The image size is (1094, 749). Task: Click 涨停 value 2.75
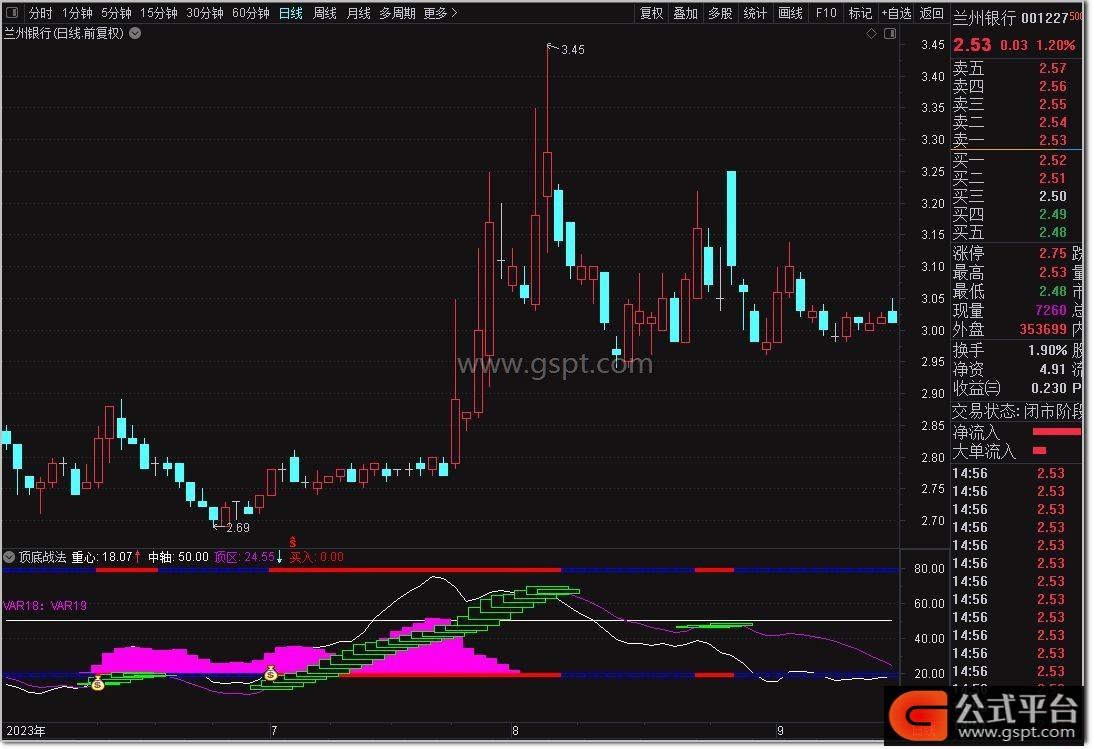pyautogui.click(x=1051, y=252)
